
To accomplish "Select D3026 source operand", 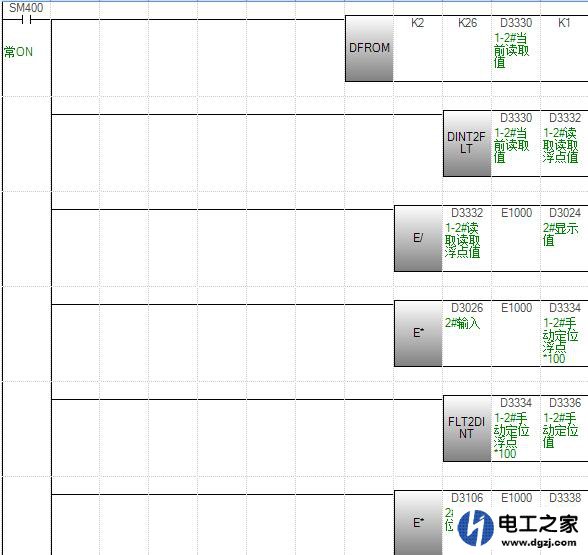I will [467, 308].
